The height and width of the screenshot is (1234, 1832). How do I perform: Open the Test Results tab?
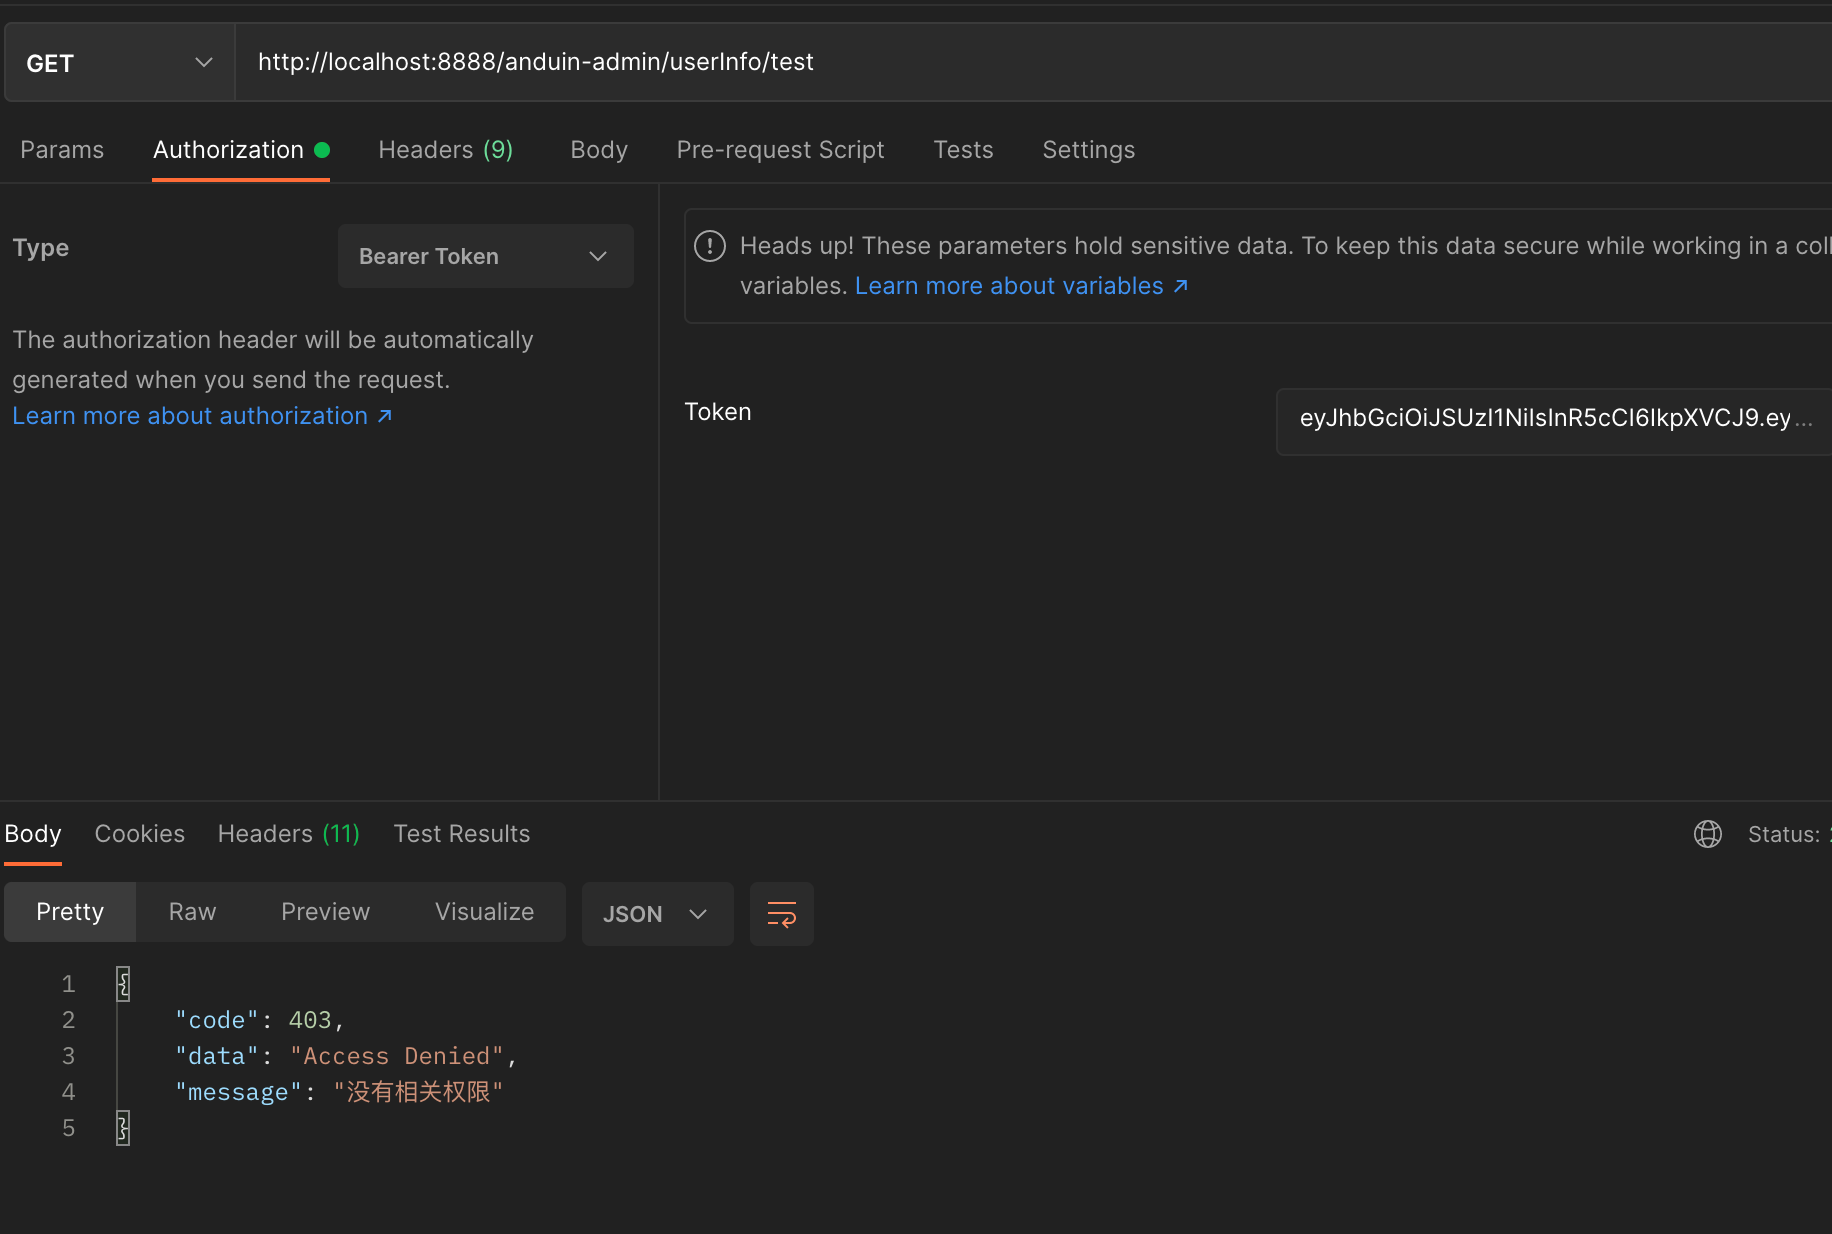tap(462, 834)
